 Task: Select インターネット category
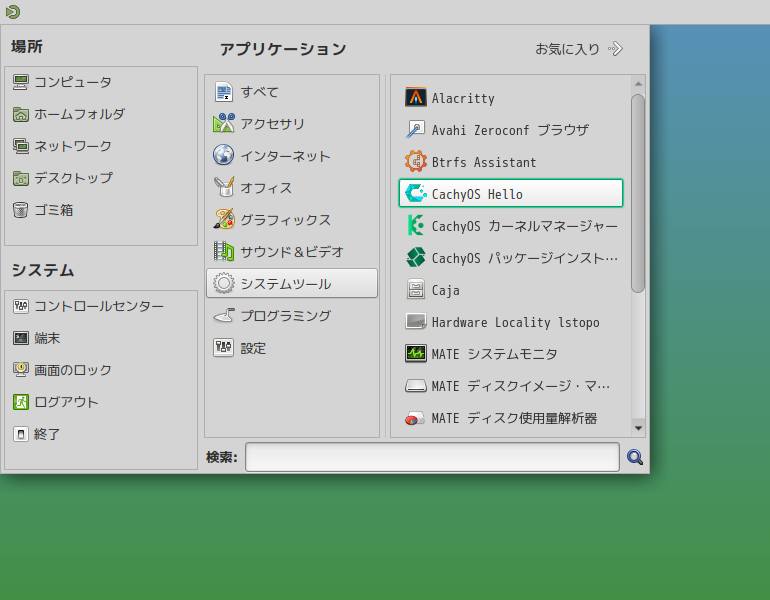pyautogui.click(x=292, y=156)
